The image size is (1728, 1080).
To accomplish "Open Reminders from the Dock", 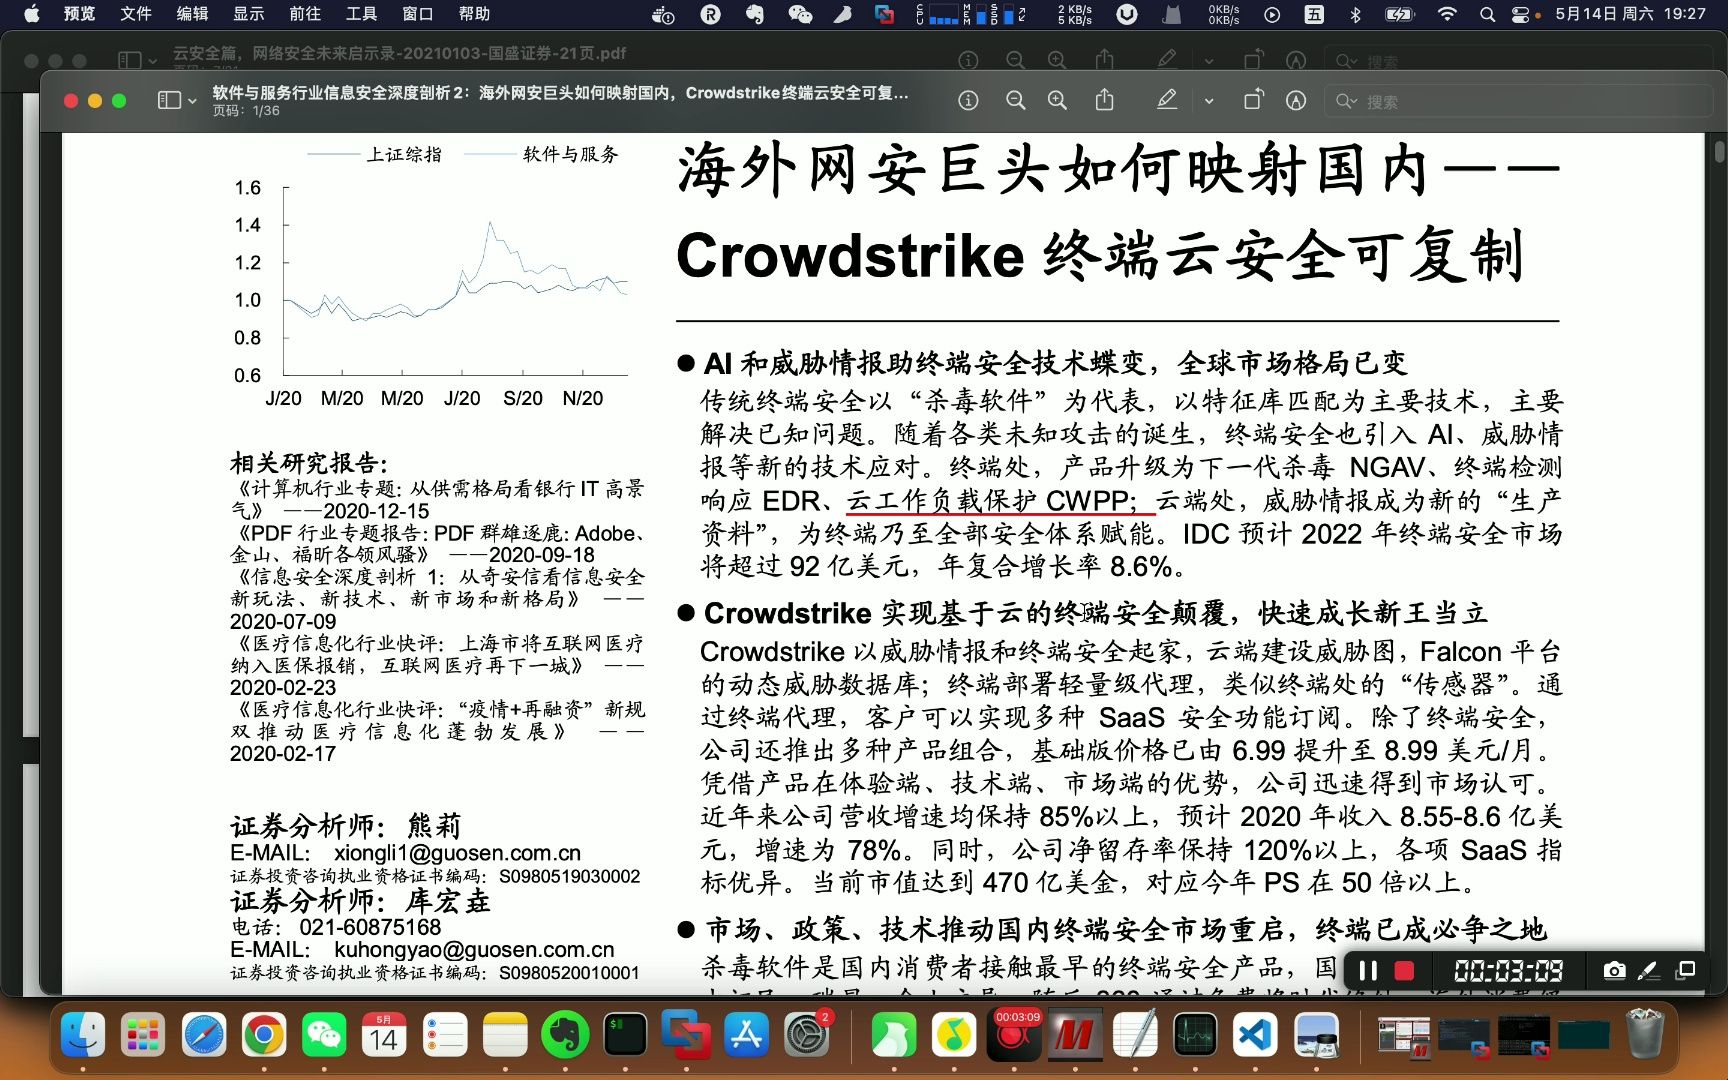I will 445,1035.
